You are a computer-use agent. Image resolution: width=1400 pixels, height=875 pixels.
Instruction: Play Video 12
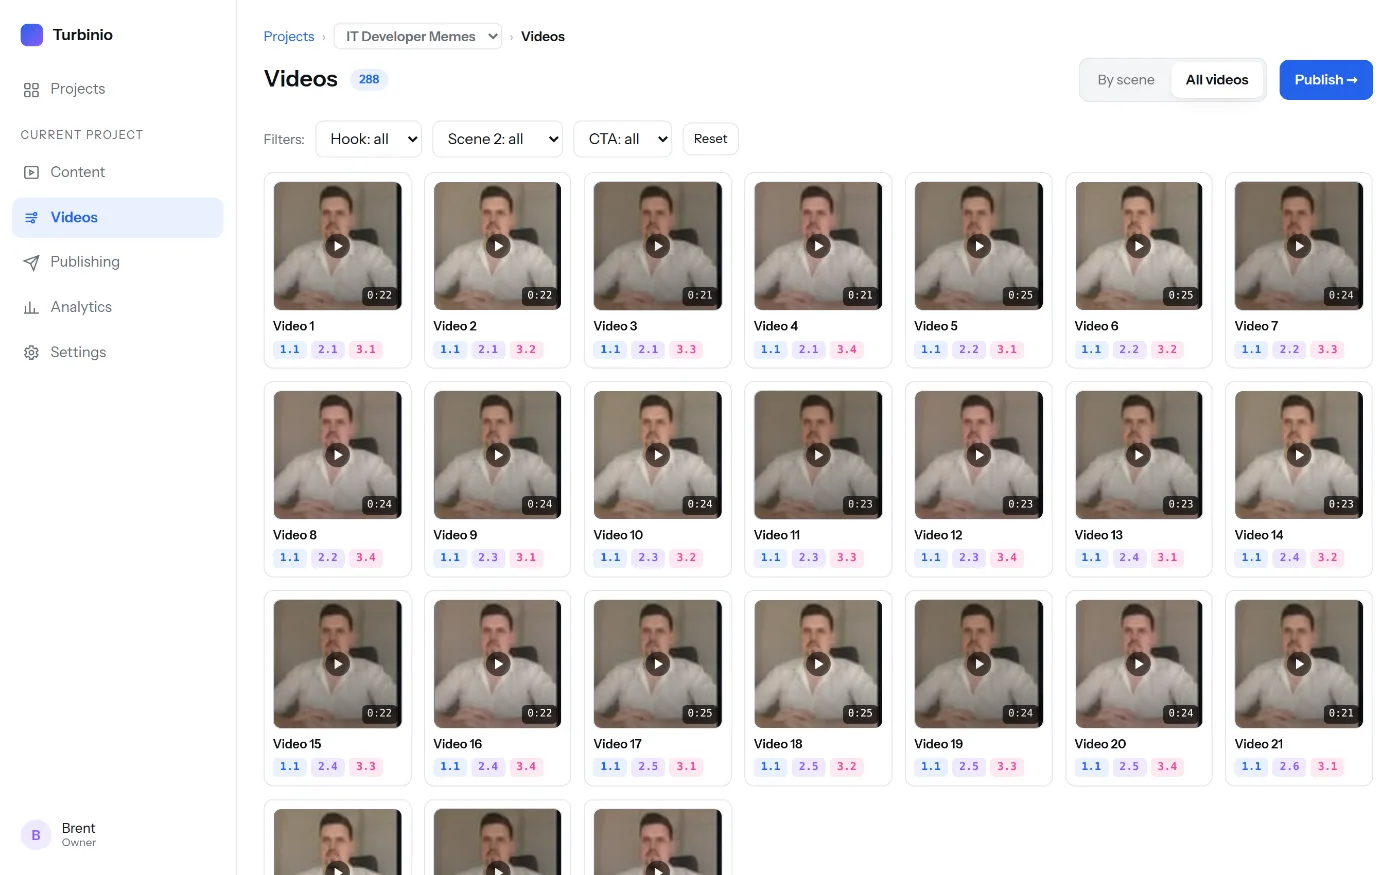tap(979, 455)
